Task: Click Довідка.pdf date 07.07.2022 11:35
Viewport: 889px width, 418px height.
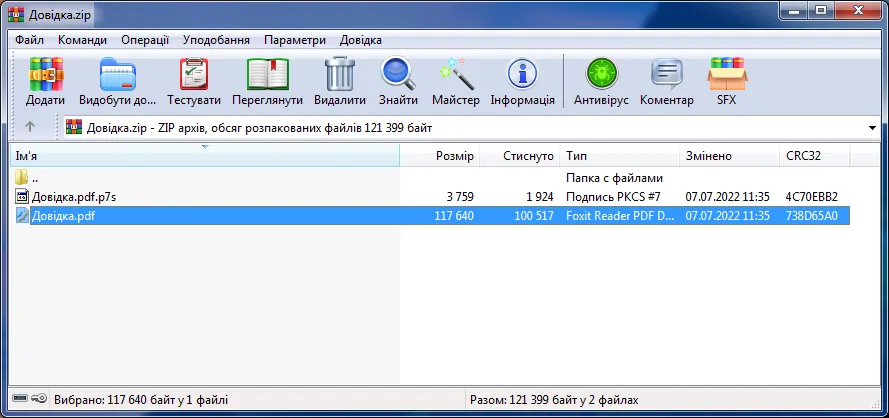Action: point(727,216)
